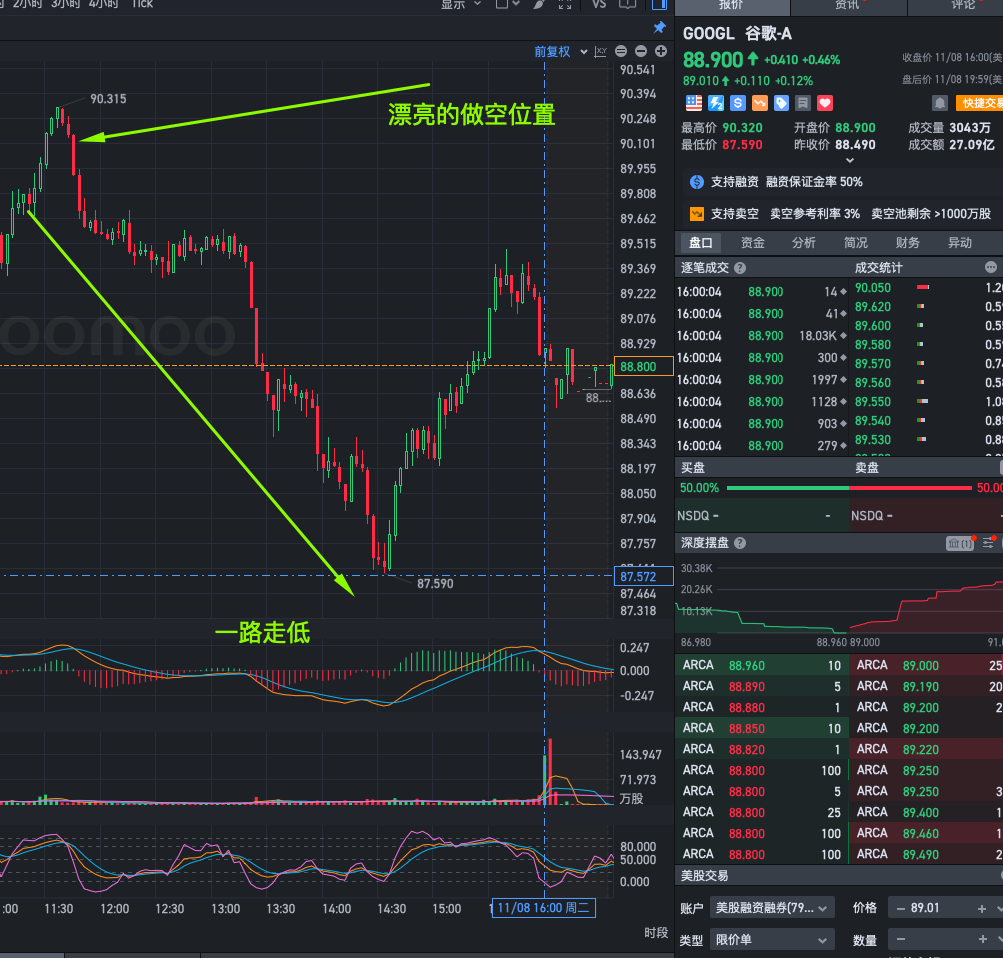Zoom in chart with plus circle icon
The image size is (1003, 958).
click(661, 51)
